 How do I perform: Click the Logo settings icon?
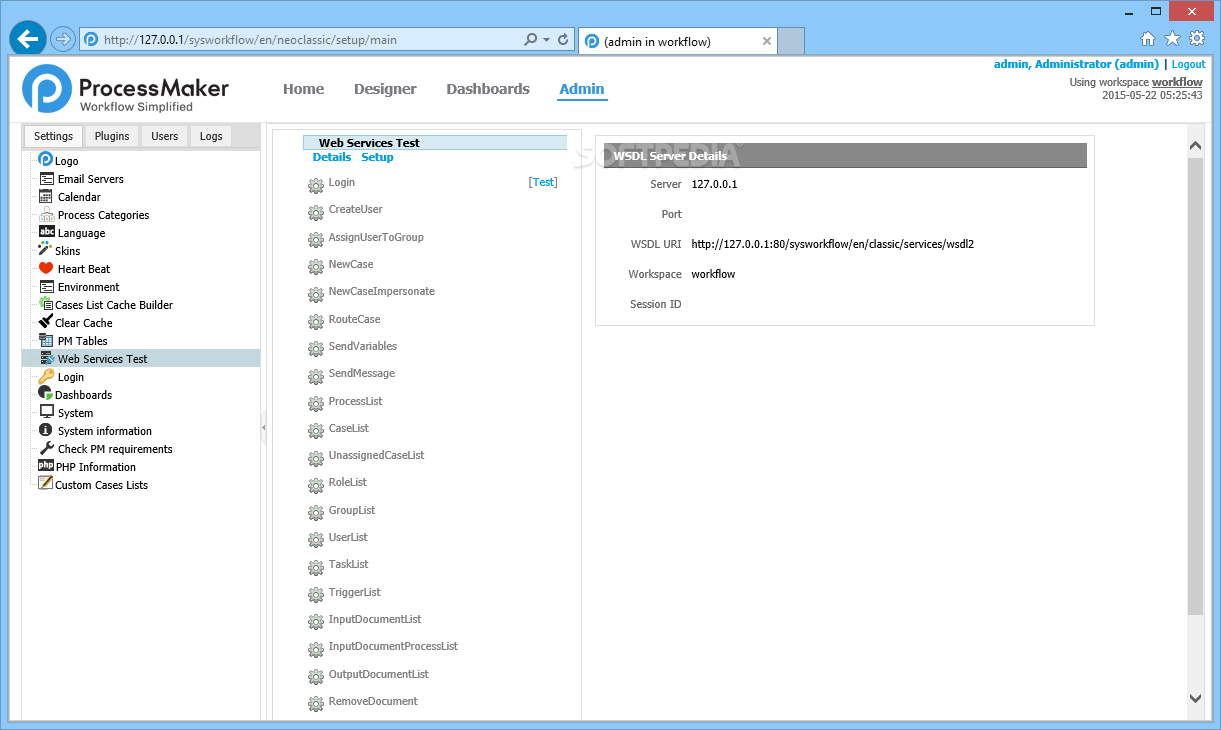[x=45, y=160]
